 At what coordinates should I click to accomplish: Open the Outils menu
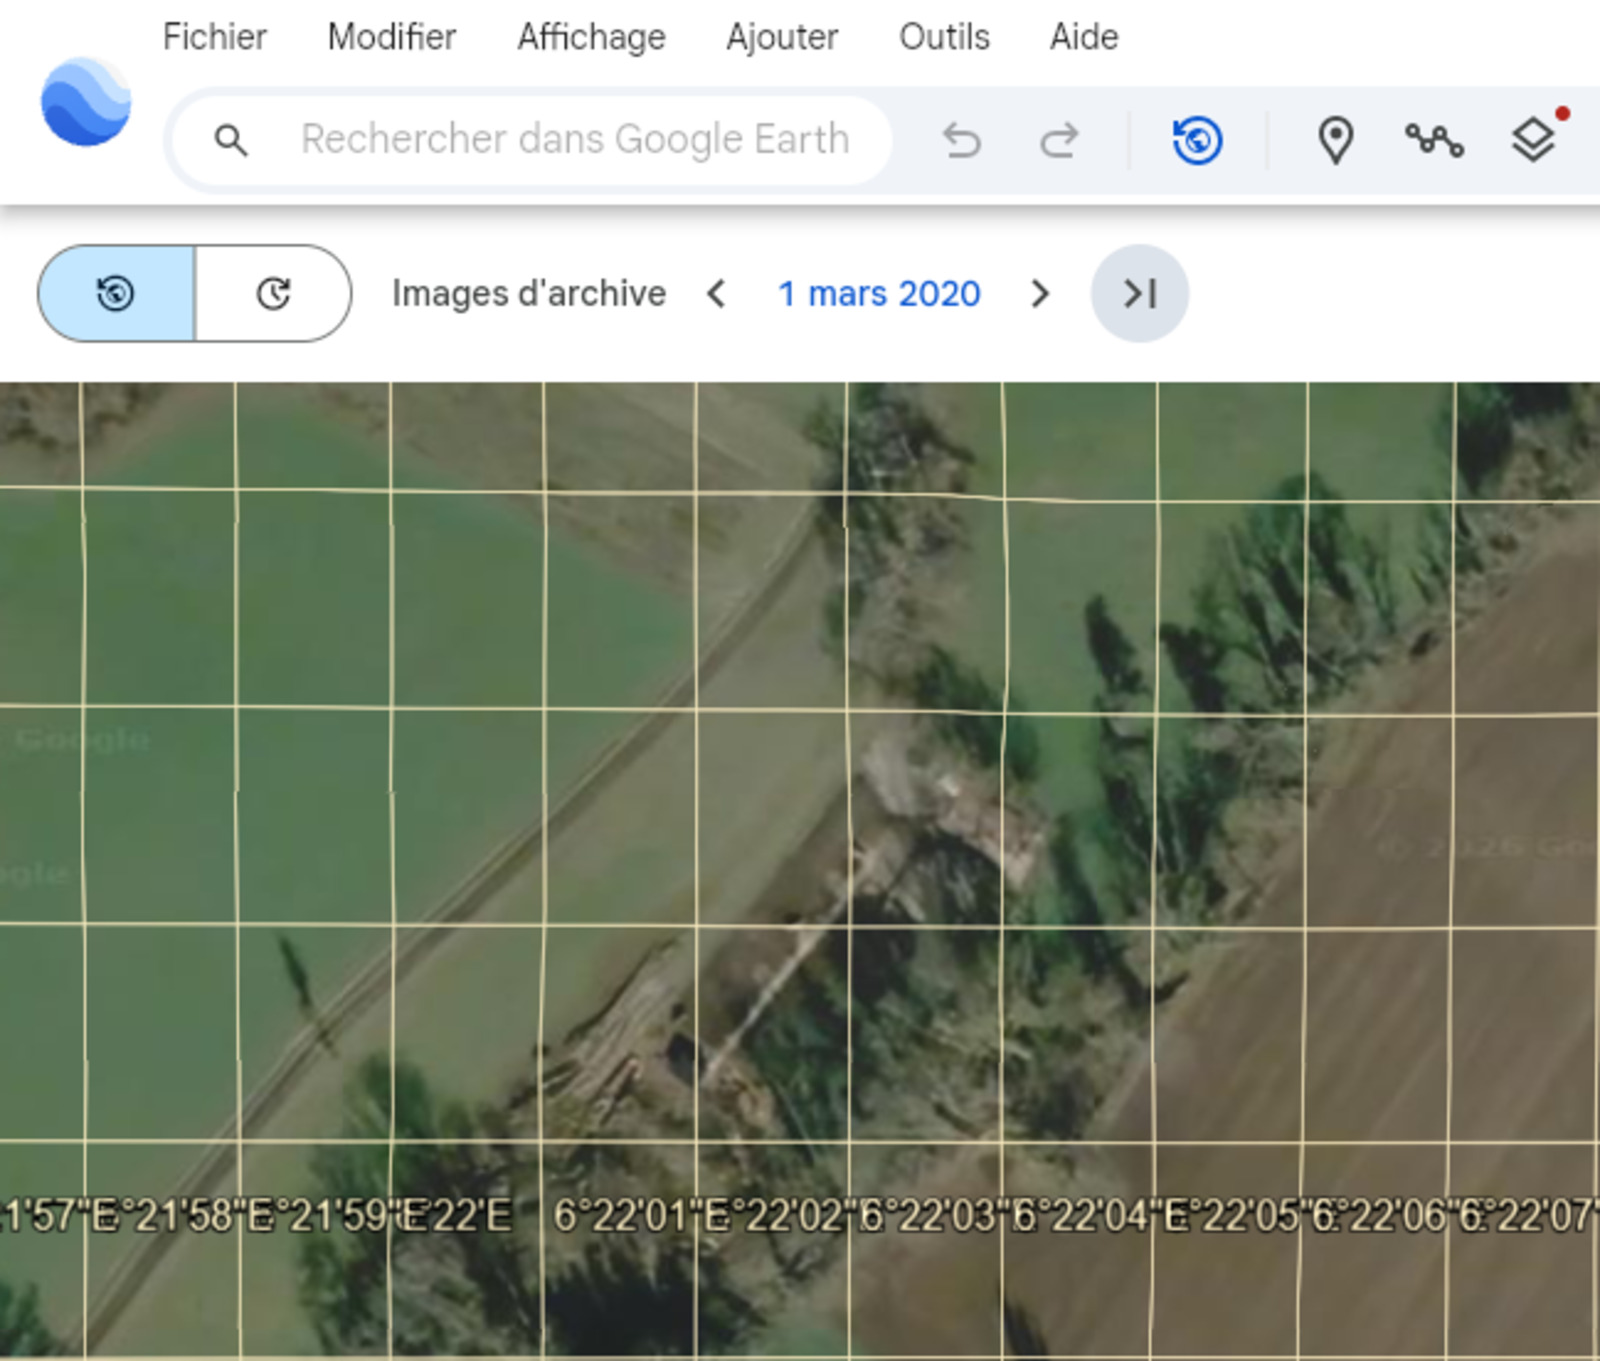point(943,37)
